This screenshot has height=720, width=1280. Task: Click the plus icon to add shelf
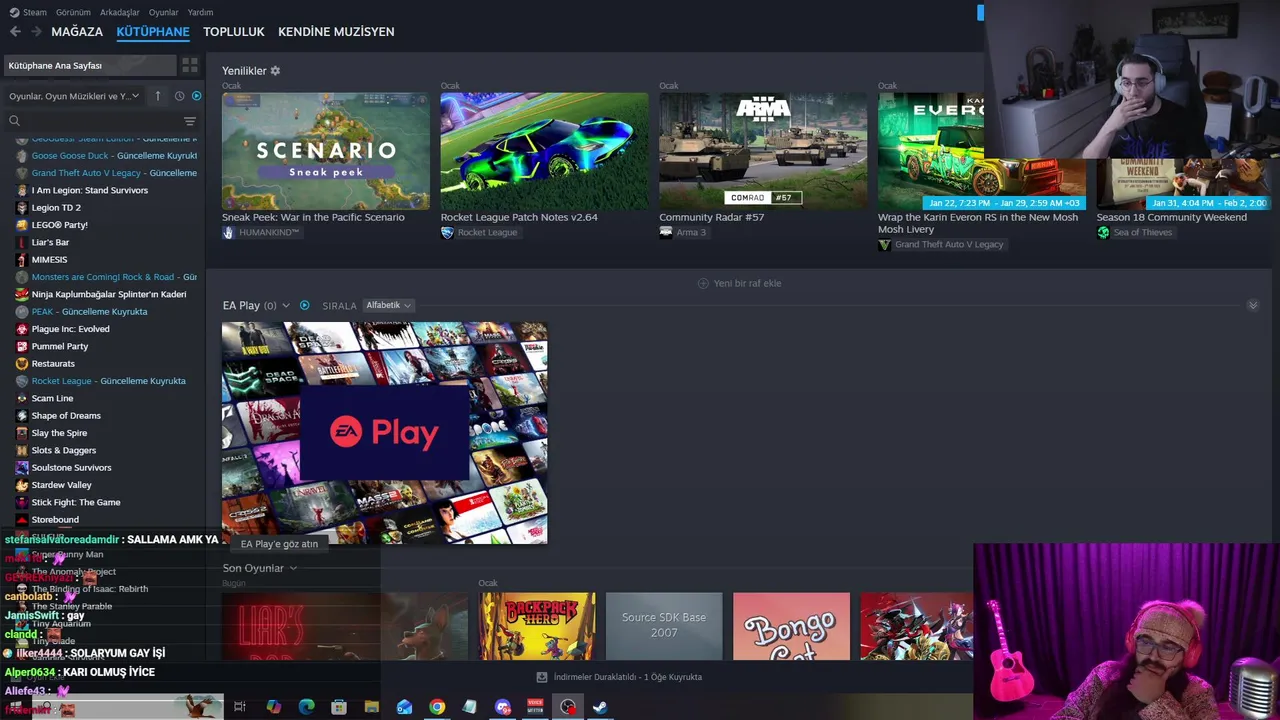703,283
